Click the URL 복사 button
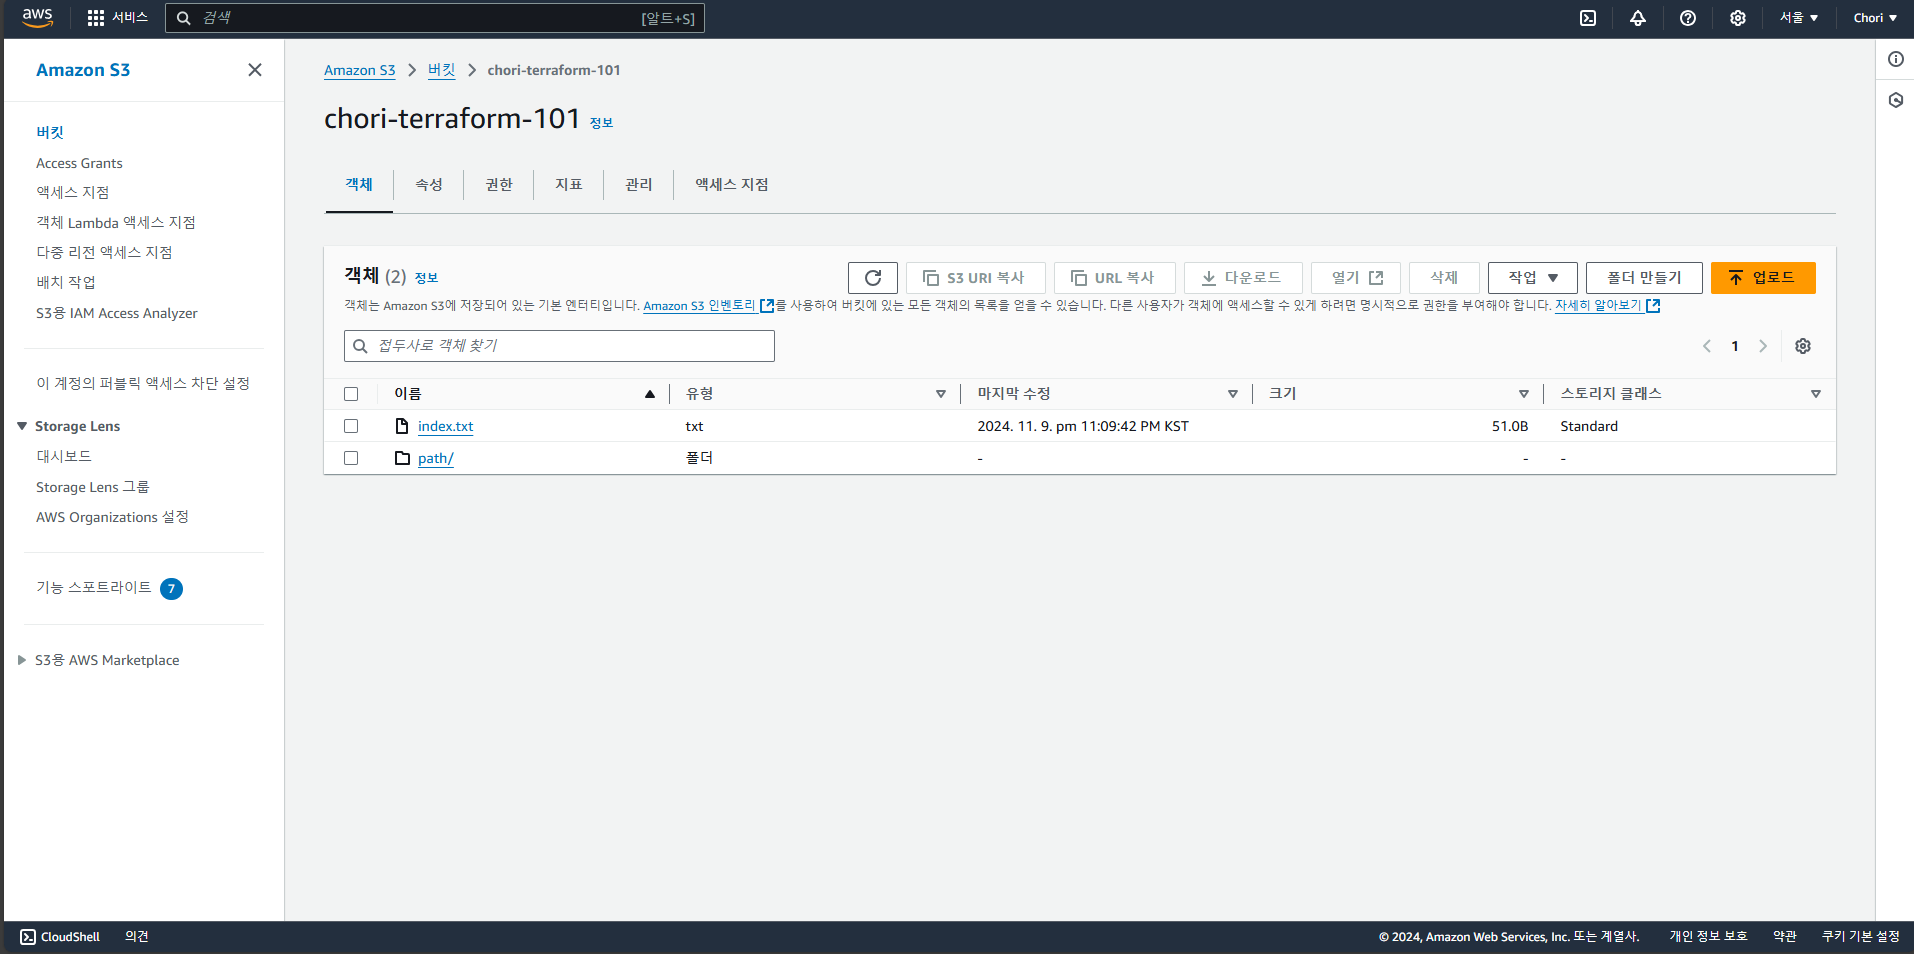 coord(1115,278)
